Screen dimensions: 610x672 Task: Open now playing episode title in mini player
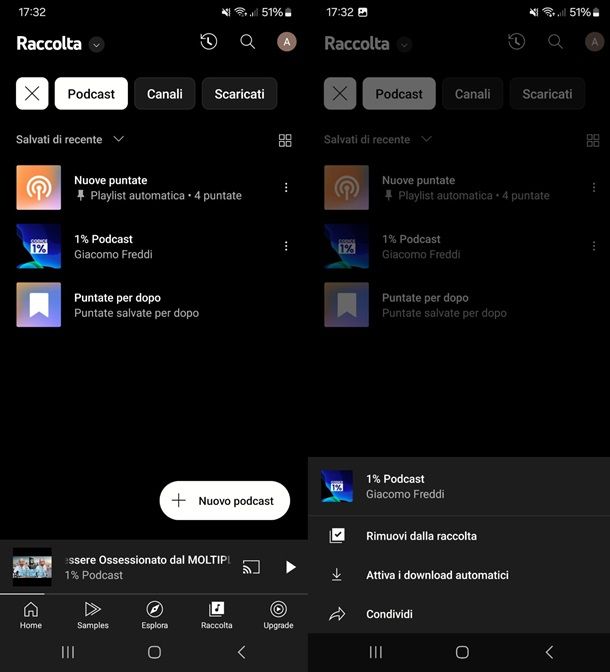tap(147, 560)
